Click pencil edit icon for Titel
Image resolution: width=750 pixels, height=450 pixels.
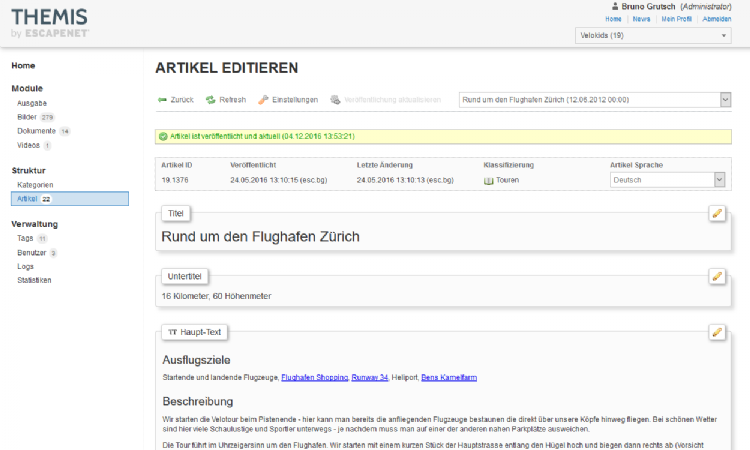point(716,213)
